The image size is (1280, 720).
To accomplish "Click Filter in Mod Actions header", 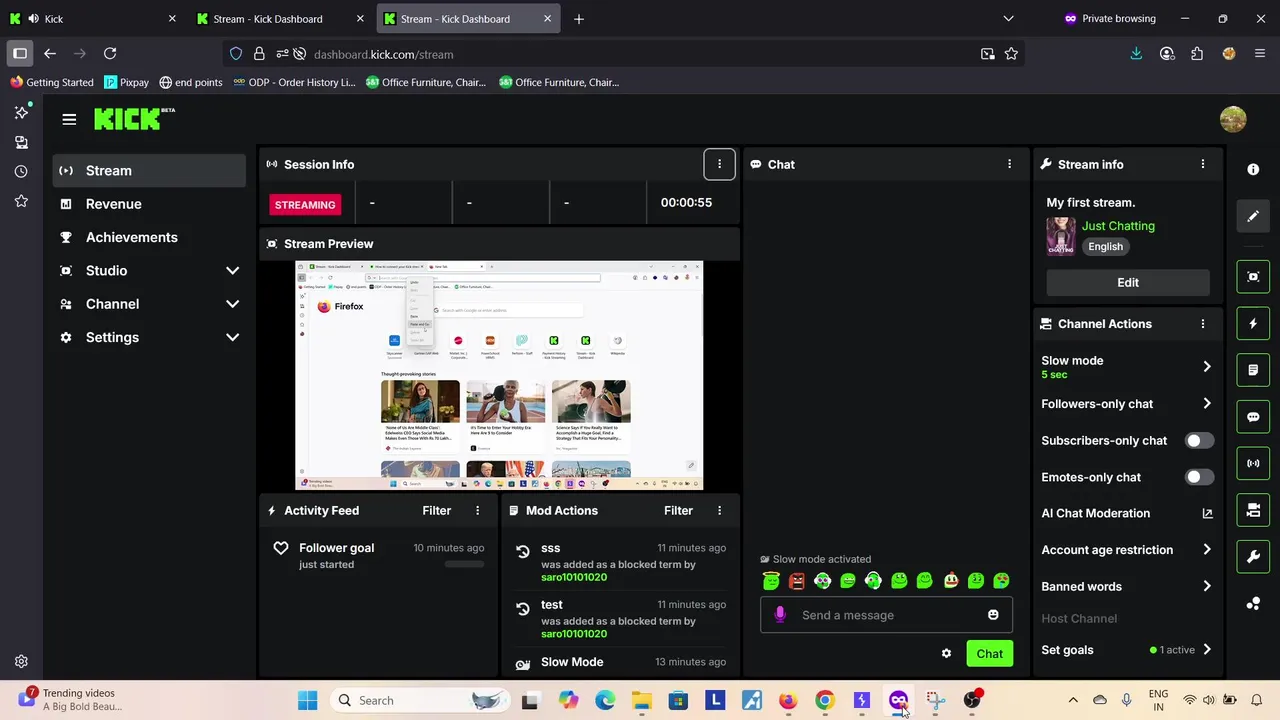I will pyautogui.click(x=678, y=511).
